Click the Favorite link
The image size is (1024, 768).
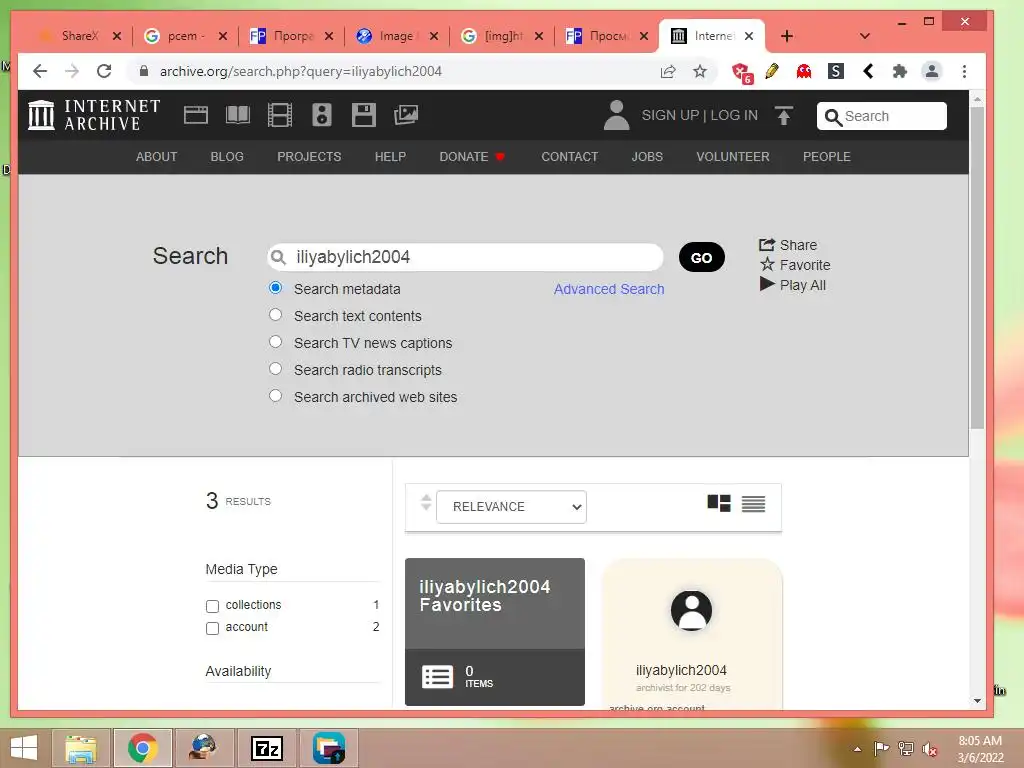pyautogui.click(x=795, y=264)
